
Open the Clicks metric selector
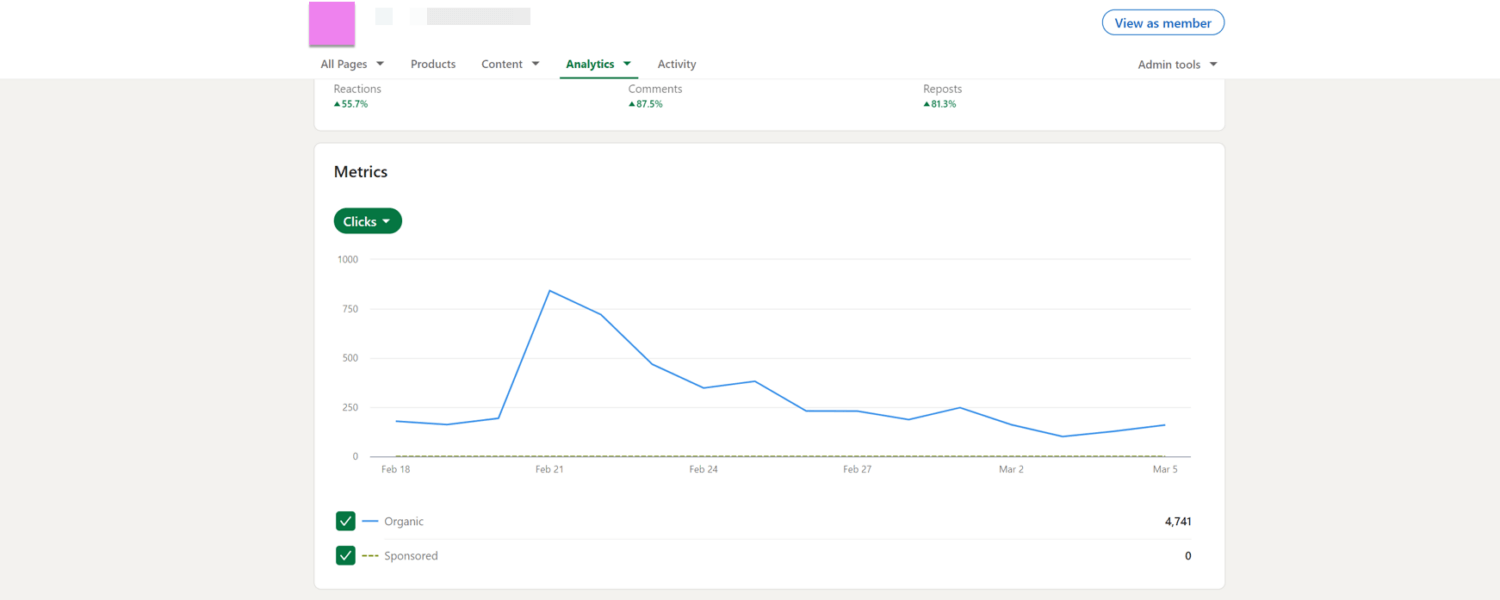367,220
